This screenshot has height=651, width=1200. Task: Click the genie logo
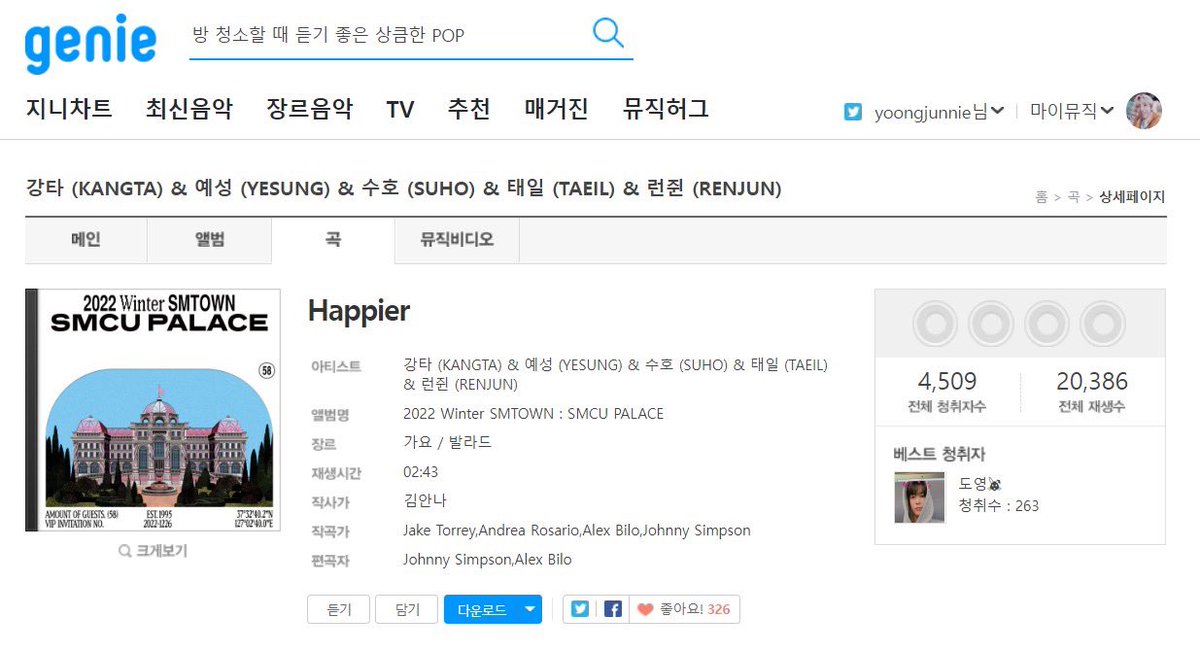[91, 43]
